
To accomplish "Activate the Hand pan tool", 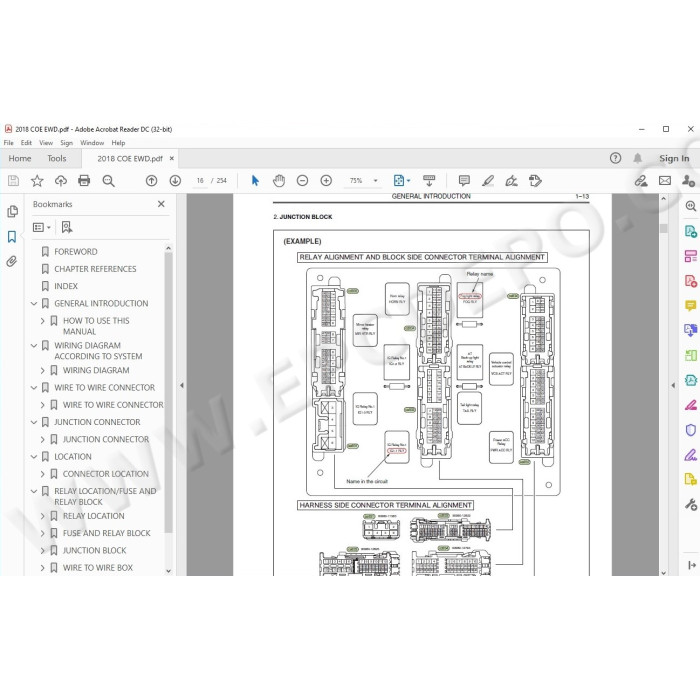I will point(279,181).
